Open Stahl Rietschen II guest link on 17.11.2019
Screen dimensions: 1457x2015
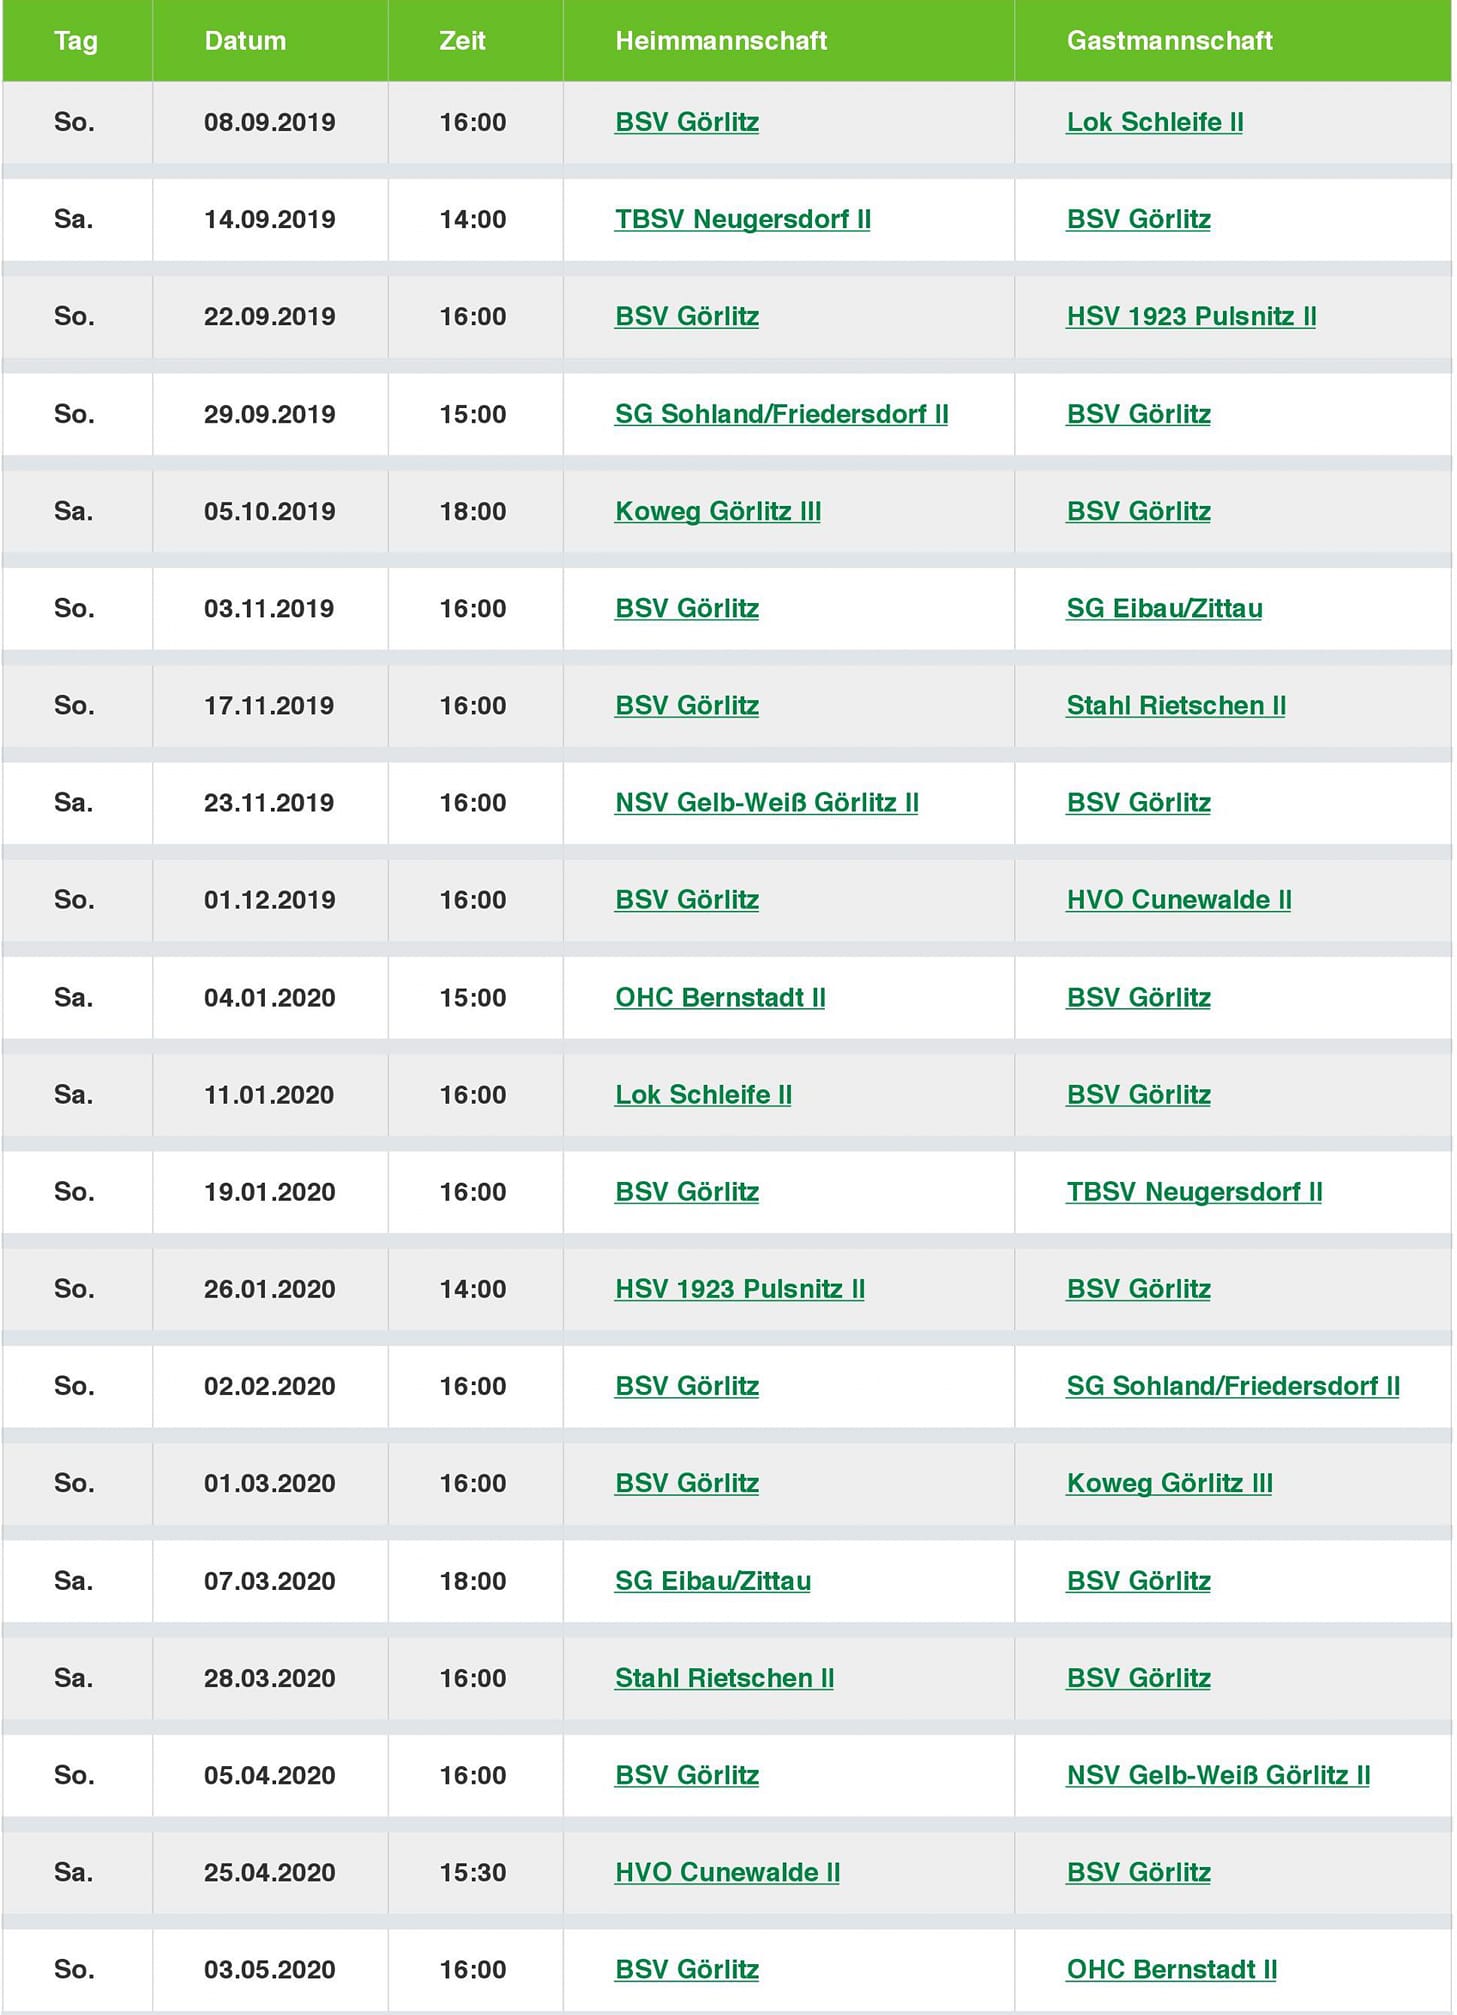click(x=1176, y=705)
